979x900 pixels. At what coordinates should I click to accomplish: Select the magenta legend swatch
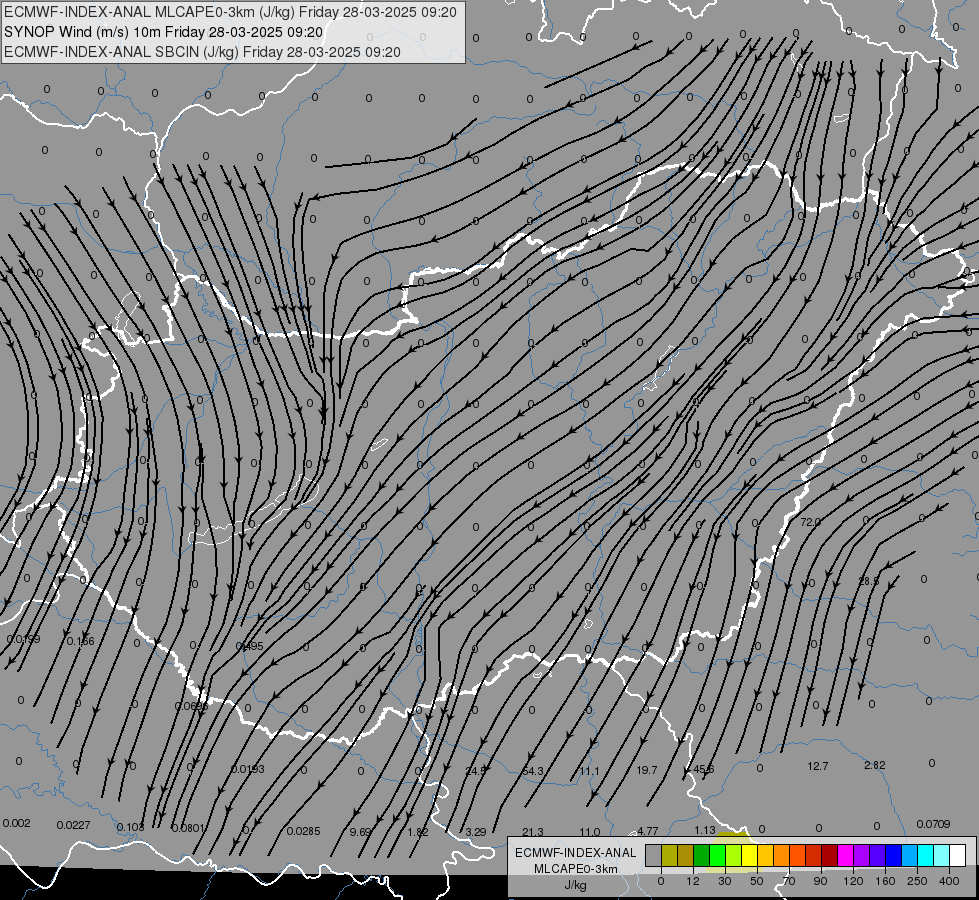[x=845, y=856]
